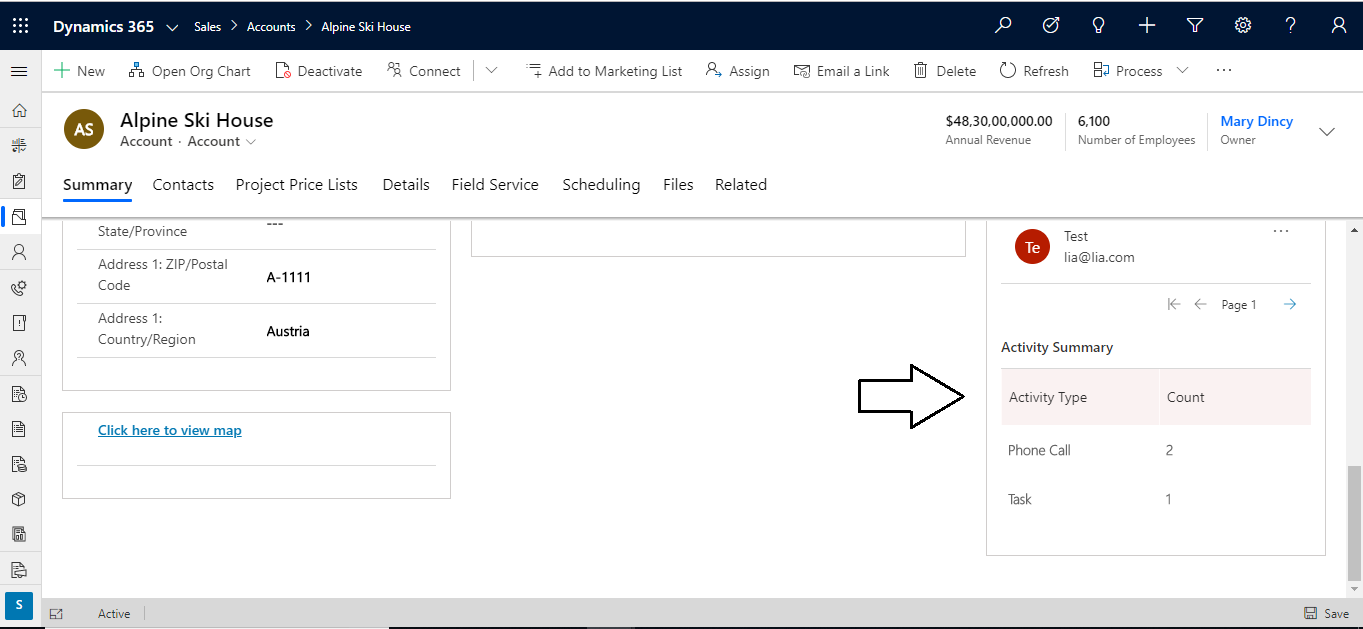Click Refresh command button
This screenshot has width=1363, height=629.
tap(1034, 71)
